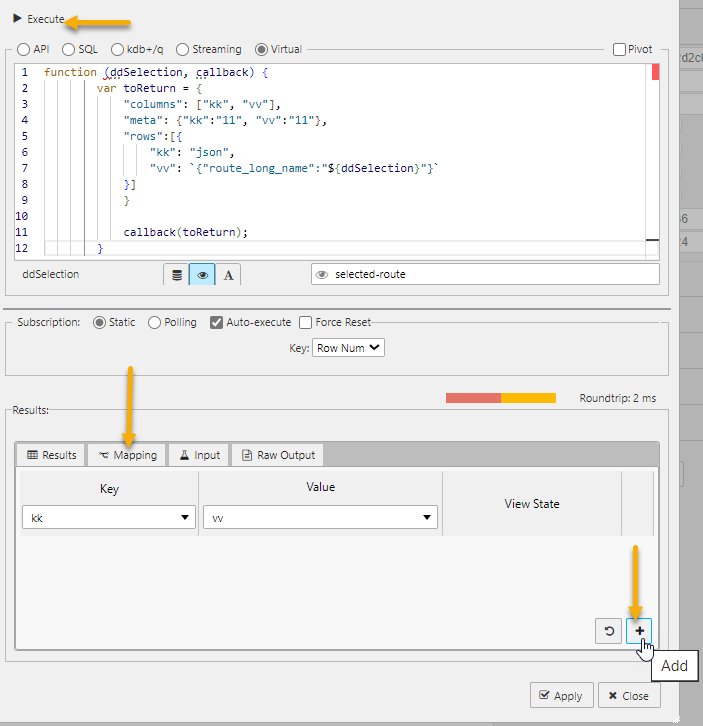Select the kdb+/q radio button

tap(117, 50)
